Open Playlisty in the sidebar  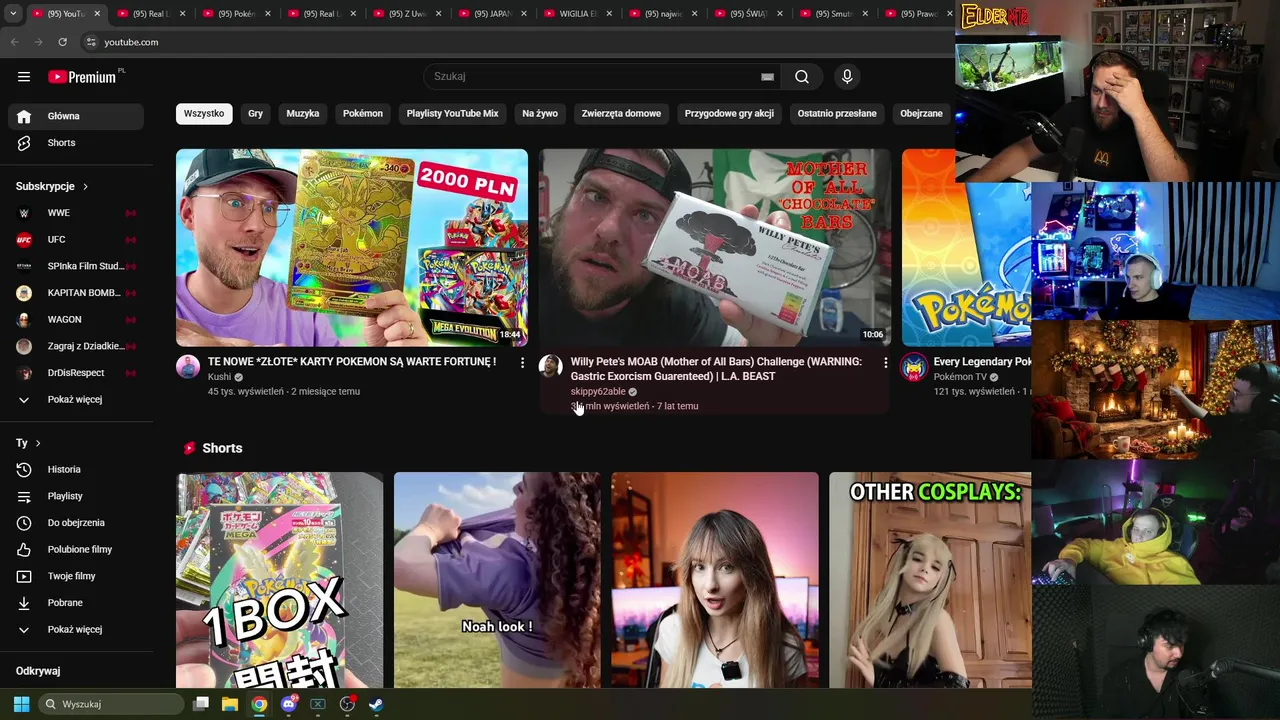point(76,496)
